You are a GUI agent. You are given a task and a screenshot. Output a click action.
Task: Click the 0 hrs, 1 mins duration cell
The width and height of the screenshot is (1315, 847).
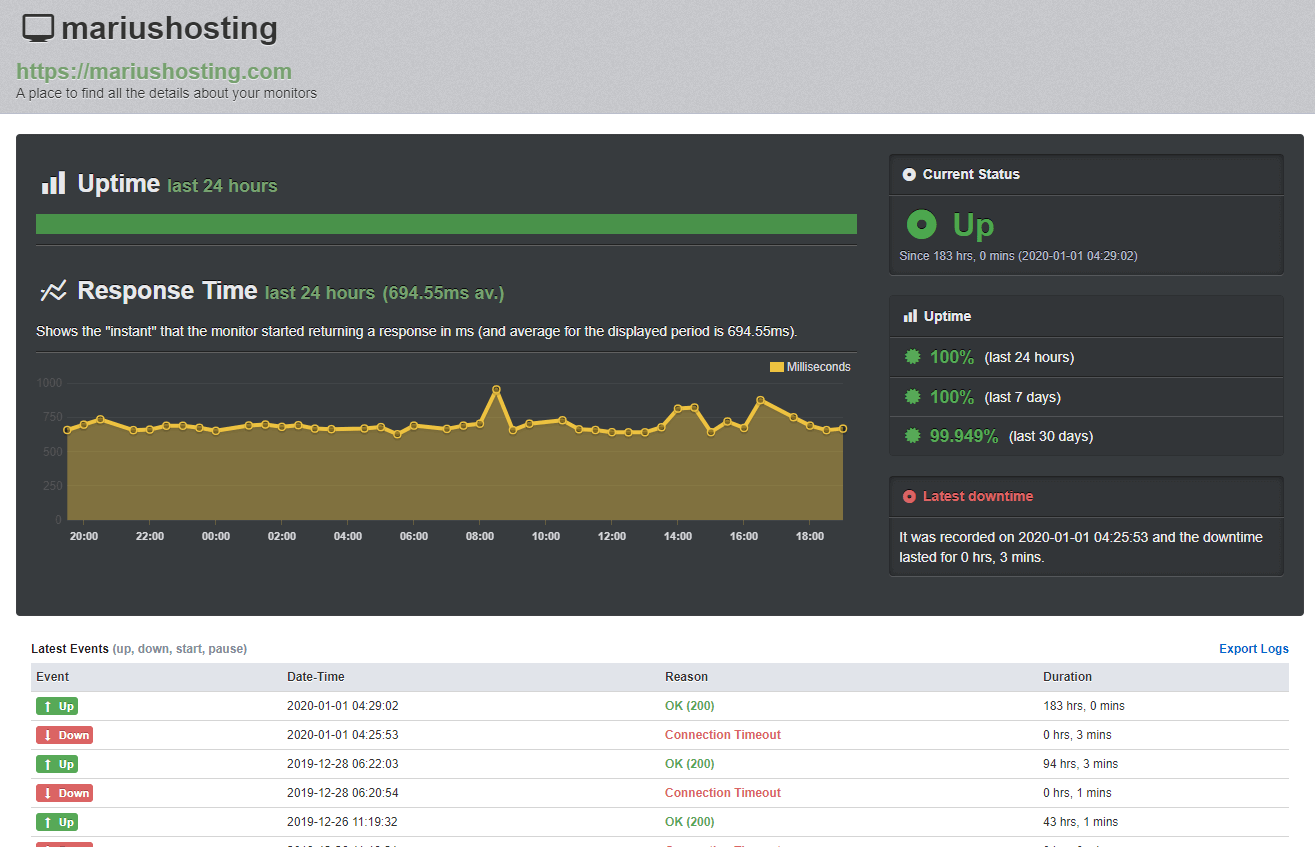click(1077, 793)
